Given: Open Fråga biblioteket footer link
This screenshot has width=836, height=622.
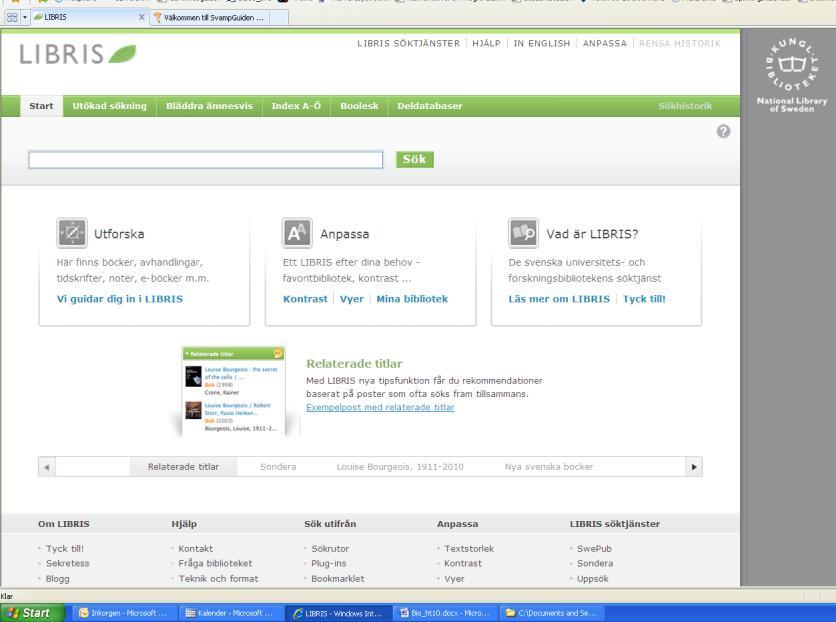Looking at the screenshot, I should click(215, 563).
